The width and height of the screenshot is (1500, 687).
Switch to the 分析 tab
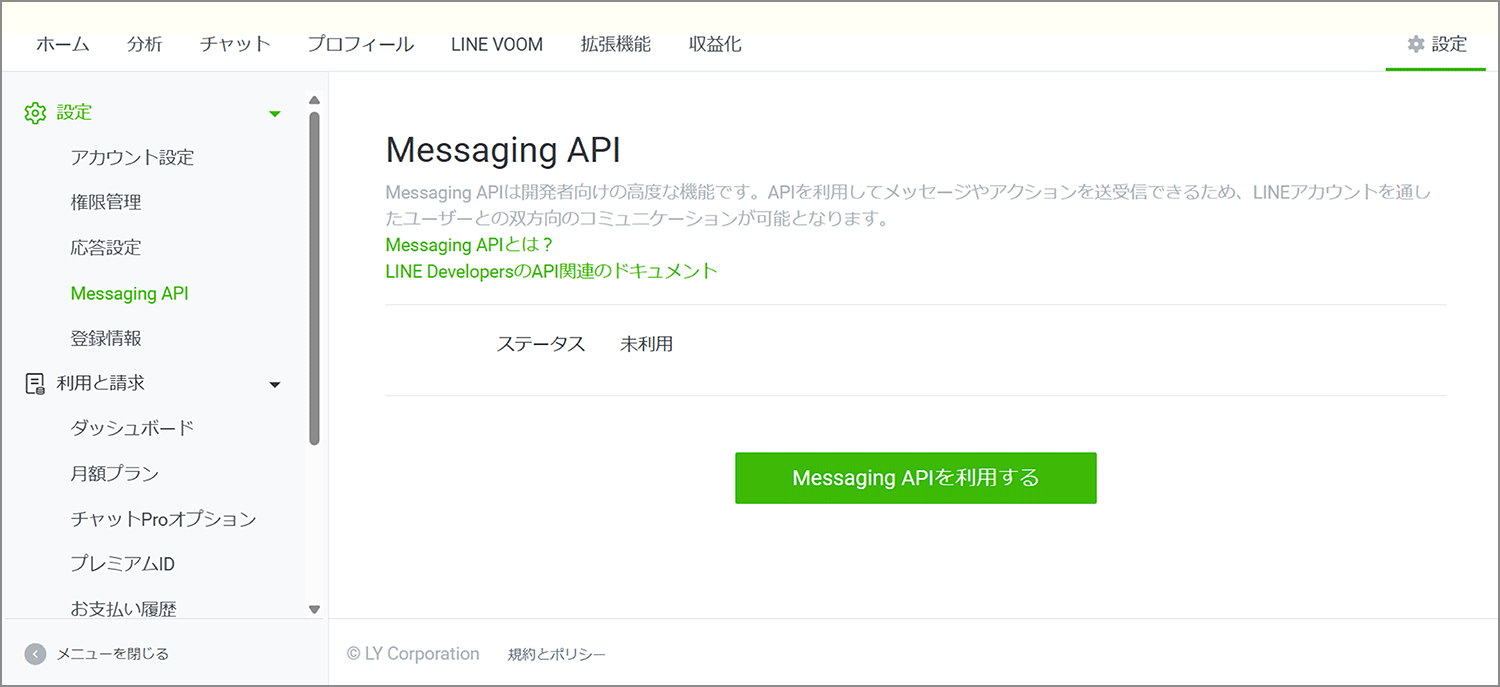click(x=144, y=44)
